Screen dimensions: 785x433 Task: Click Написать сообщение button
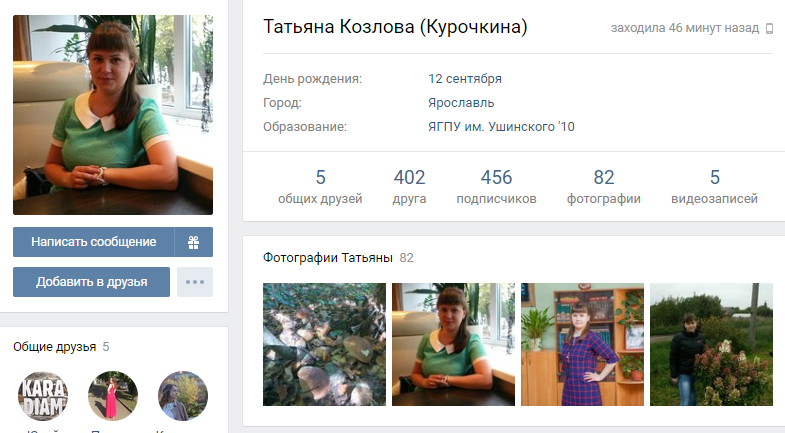(x=94, y=242)
